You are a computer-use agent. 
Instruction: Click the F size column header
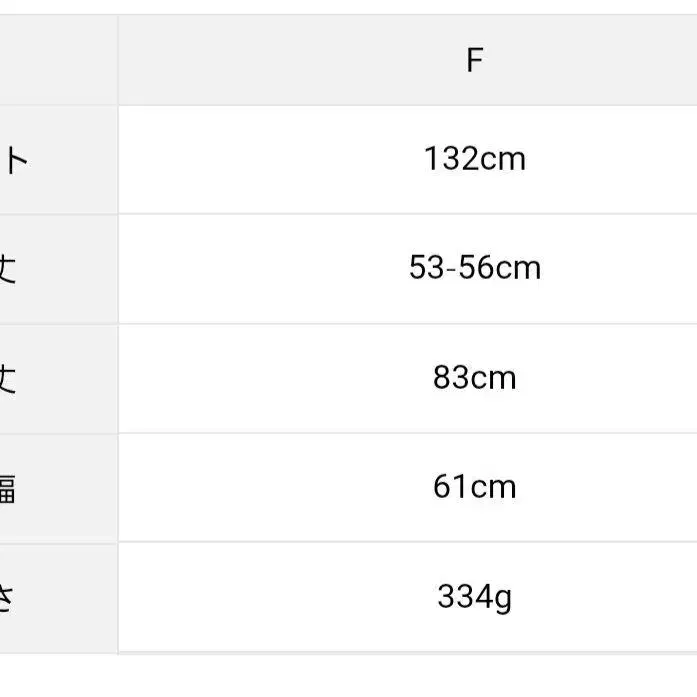click(474, 61)
